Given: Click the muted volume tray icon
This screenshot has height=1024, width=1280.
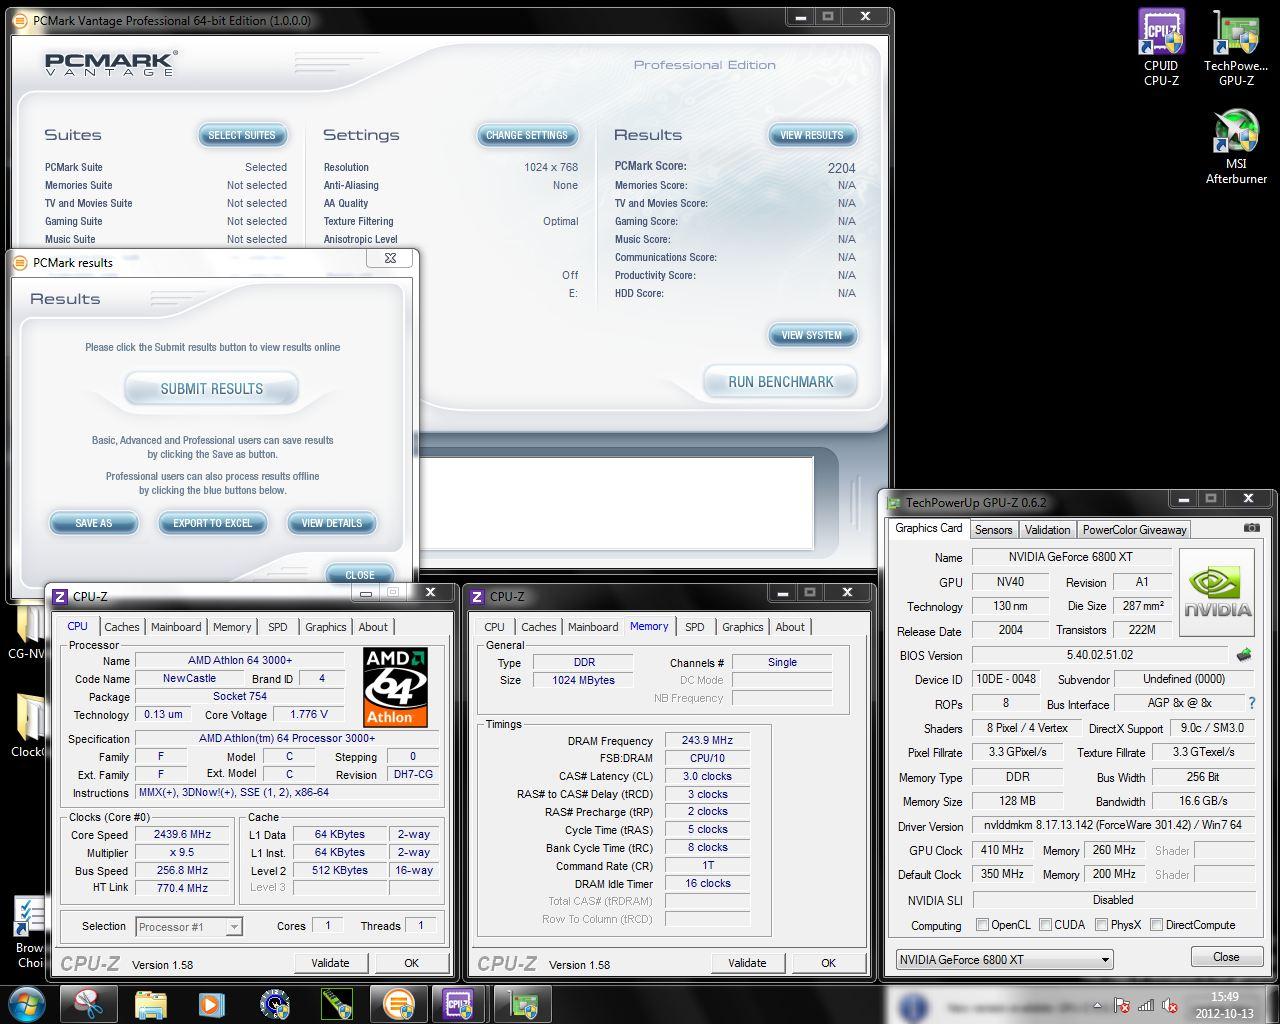Looking at the screenshot, I should [x=1168, y=1005].
